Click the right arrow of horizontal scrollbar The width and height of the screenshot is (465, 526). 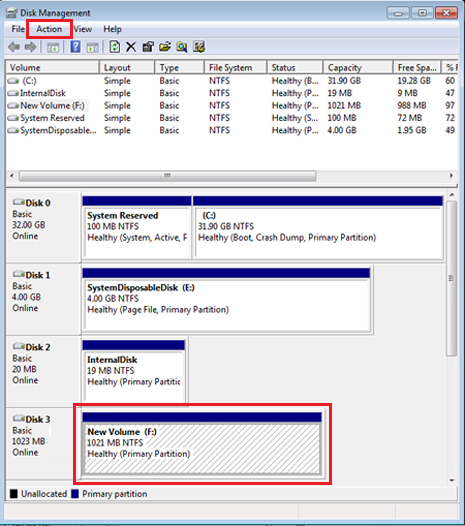click(451, 176)
